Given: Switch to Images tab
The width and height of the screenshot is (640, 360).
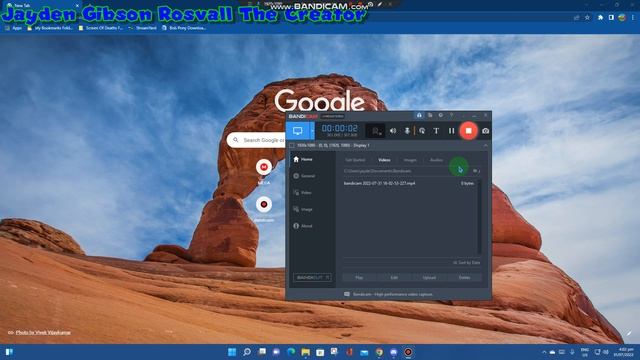Looking at the screenshot, I should pyautogui.click(x=410, y=160).
